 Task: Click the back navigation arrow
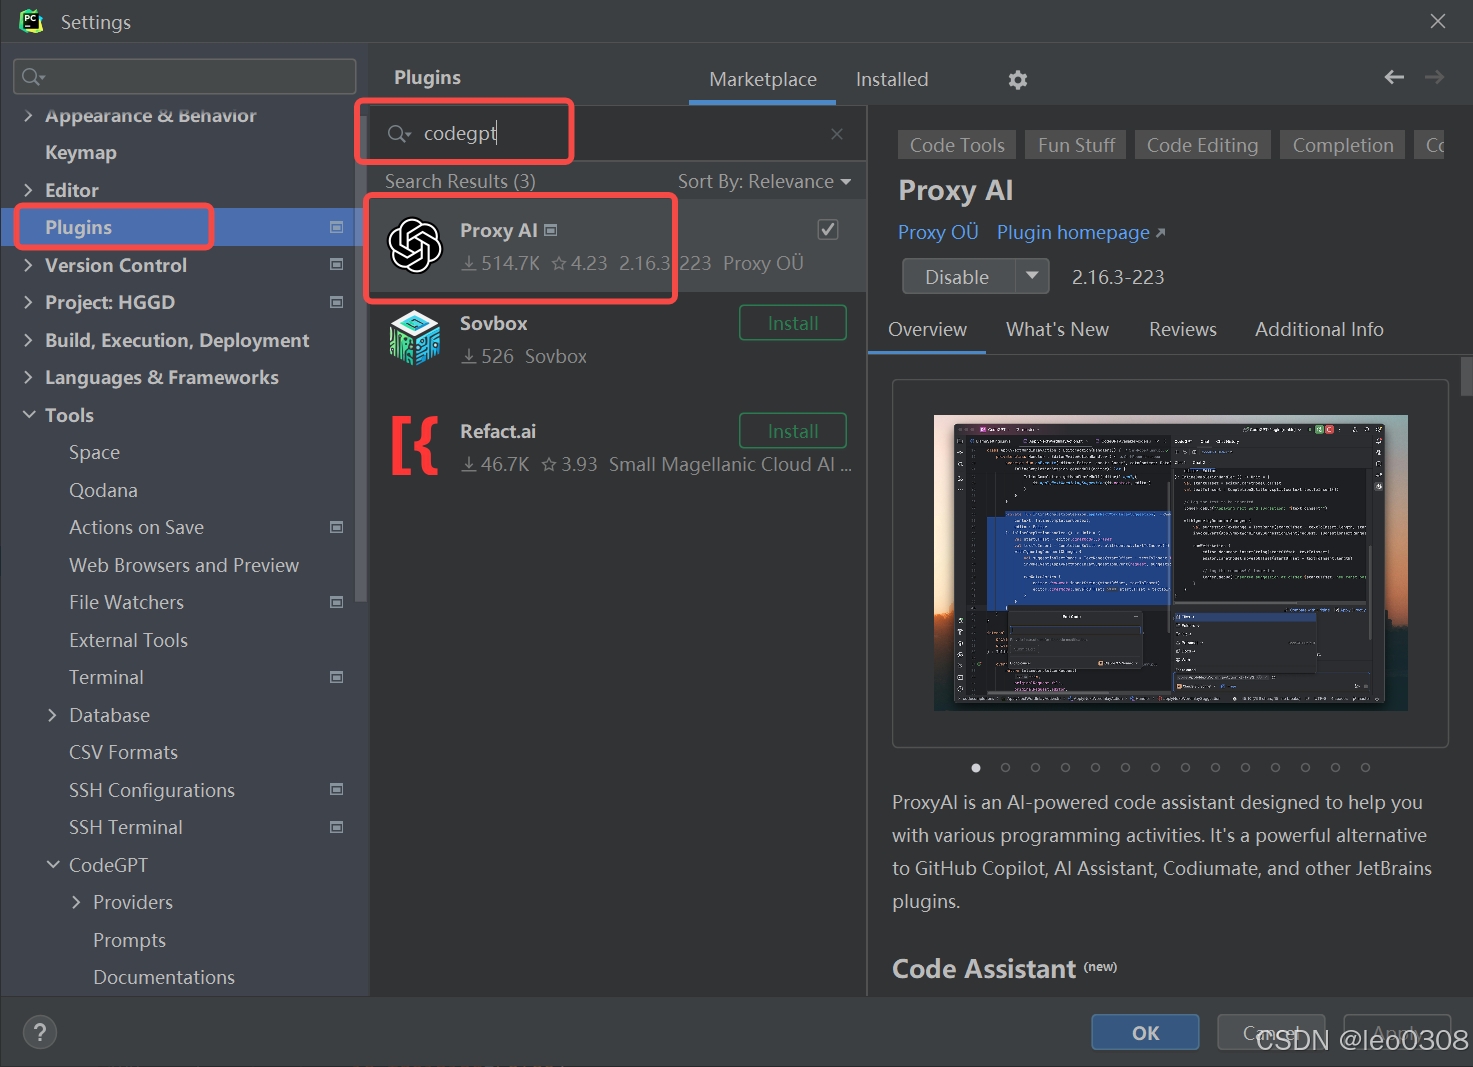(x=1393, y=77)
